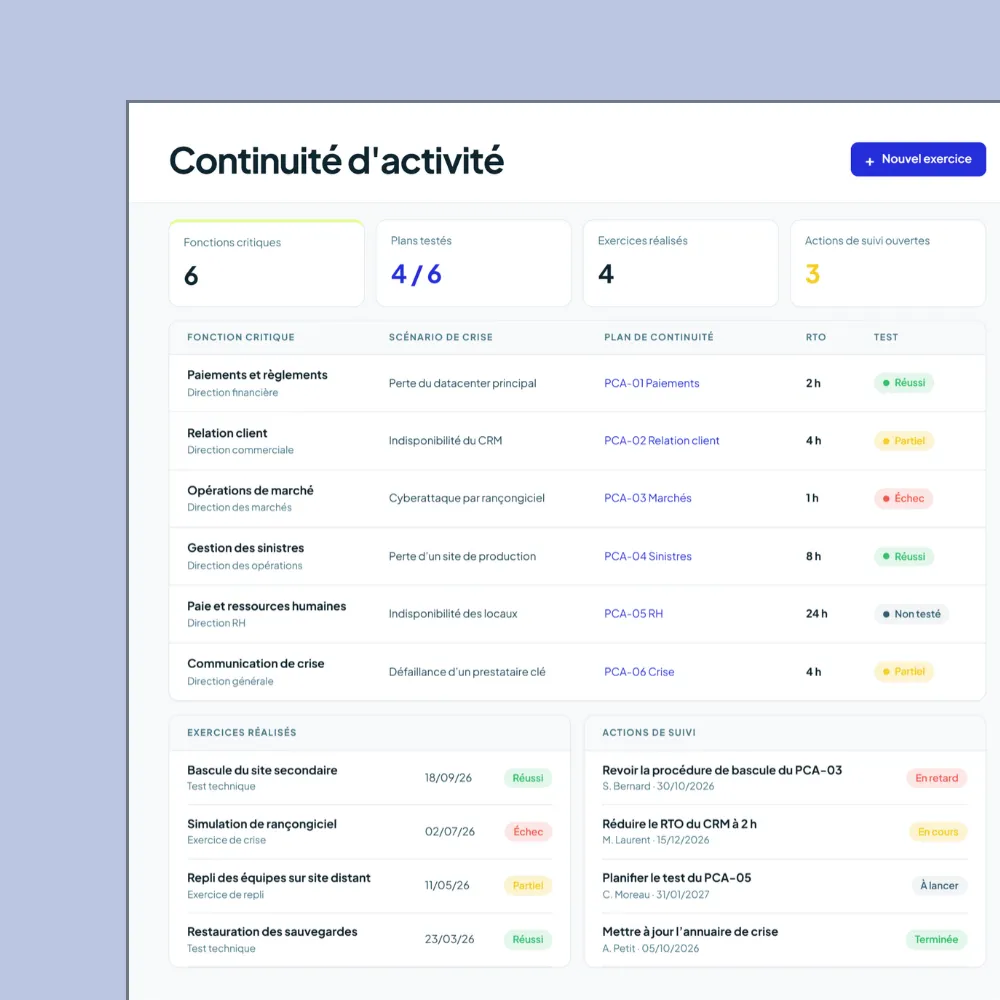Click the Réussi badge for Gestion des sinistres
Image resolution: width=1000 pixels, height=1000 pixels.
[904, 556]
